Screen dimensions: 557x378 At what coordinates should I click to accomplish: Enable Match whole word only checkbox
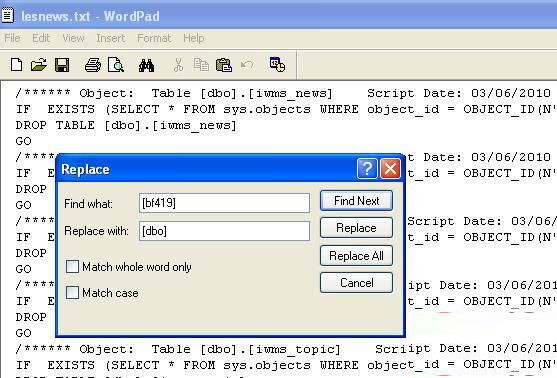click(x=72, y=266)
